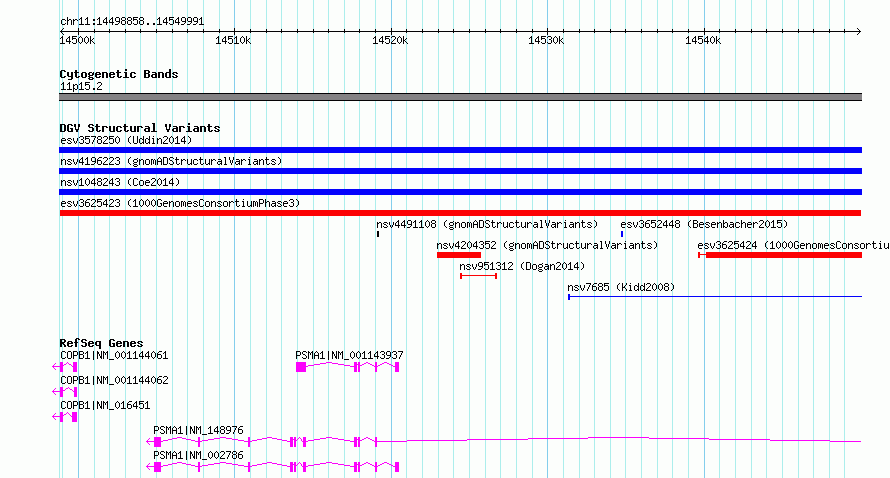890x478 pixels.
Task: Click the blue bar under esv3578250
Action: (460, 150)
